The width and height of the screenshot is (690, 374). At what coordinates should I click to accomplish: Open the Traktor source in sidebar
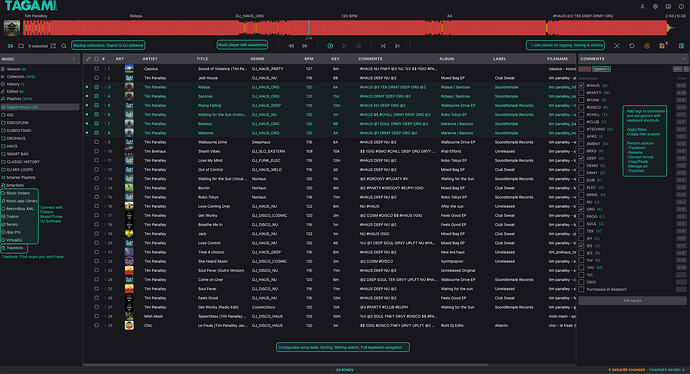pos(12,216)
